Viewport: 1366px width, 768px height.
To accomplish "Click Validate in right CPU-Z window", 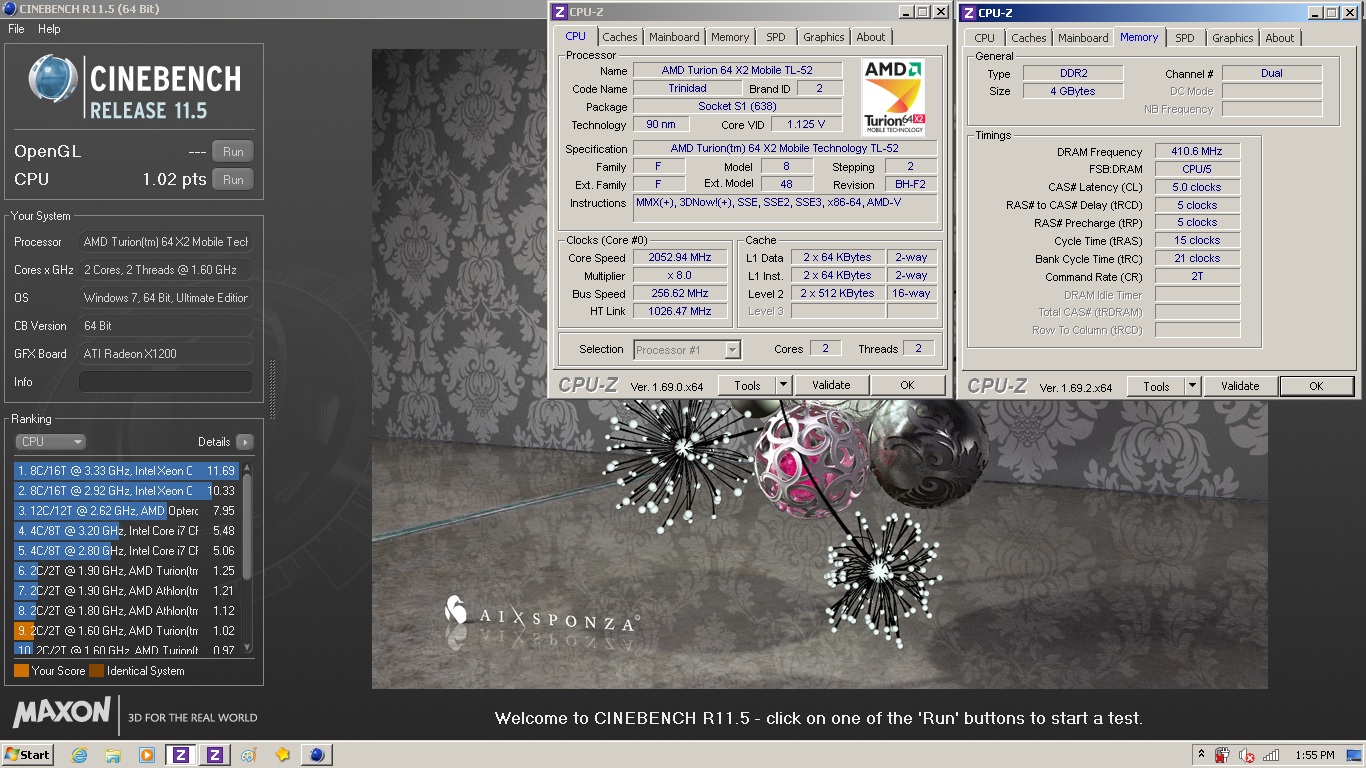I will pyautogui.click(x=1240, y=386).
